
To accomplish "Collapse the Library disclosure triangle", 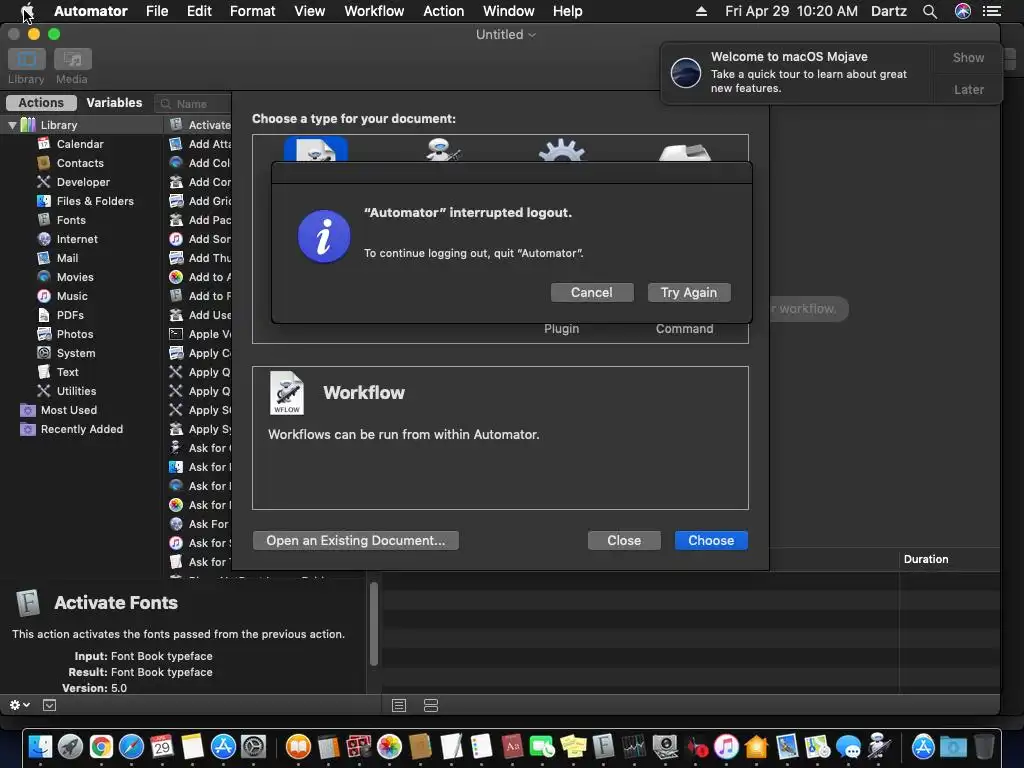I will pos(12,125).
